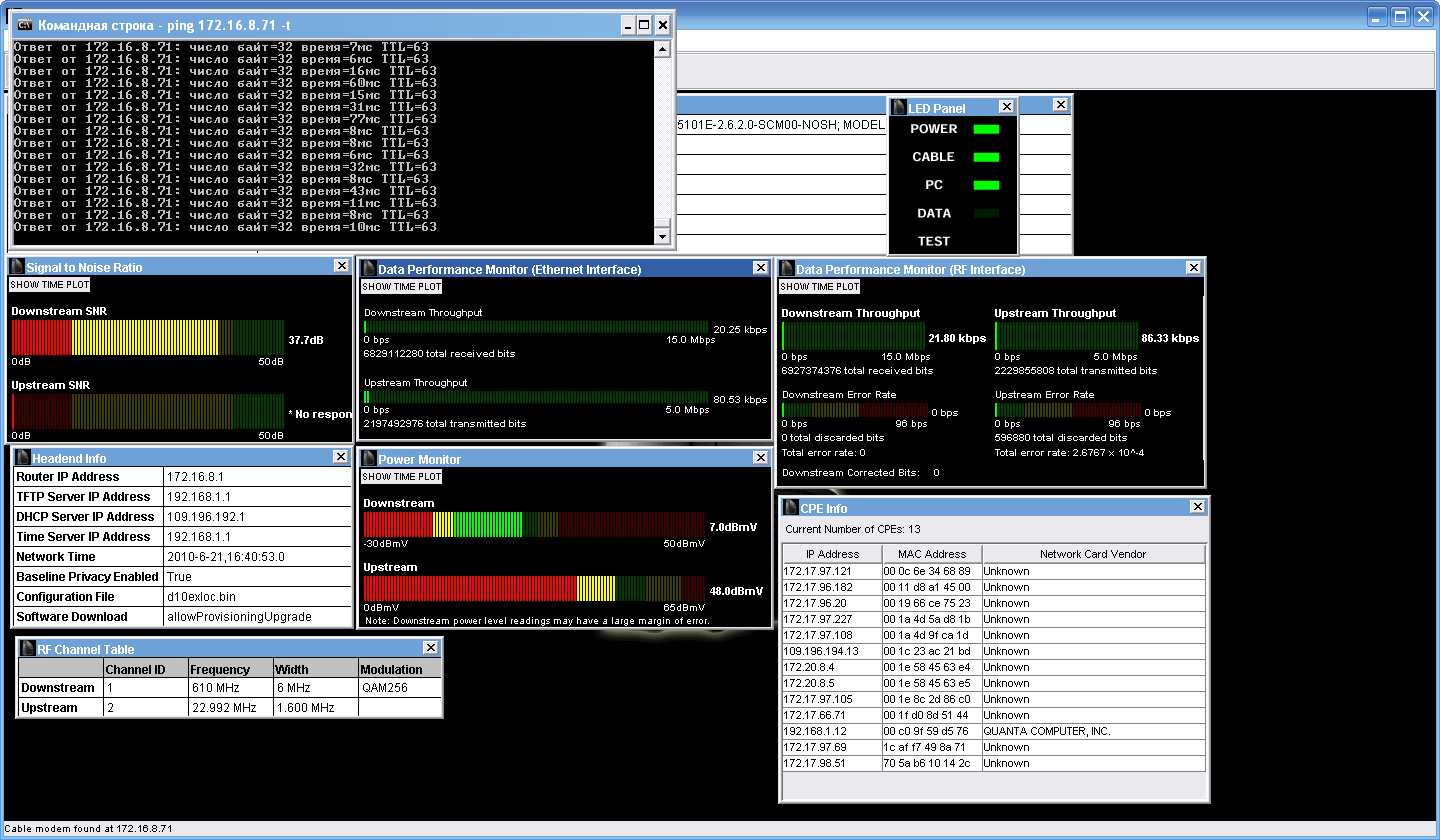Click the command prompt scrollbar up arrow
The width and height of the screenshot is (1440, 840).
[x=662, y=48]
